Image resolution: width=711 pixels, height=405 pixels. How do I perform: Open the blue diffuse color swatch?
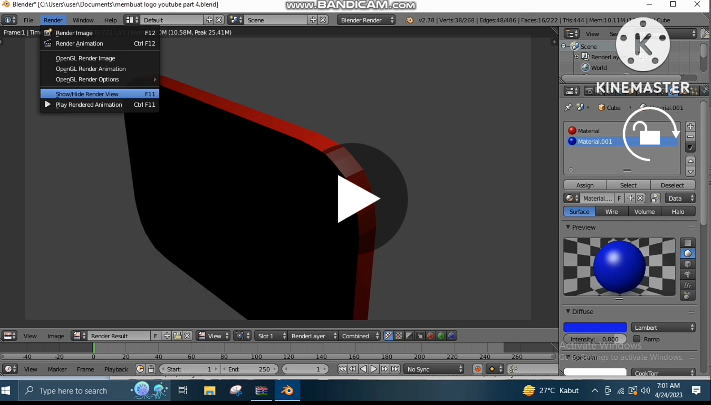[595, 327]
